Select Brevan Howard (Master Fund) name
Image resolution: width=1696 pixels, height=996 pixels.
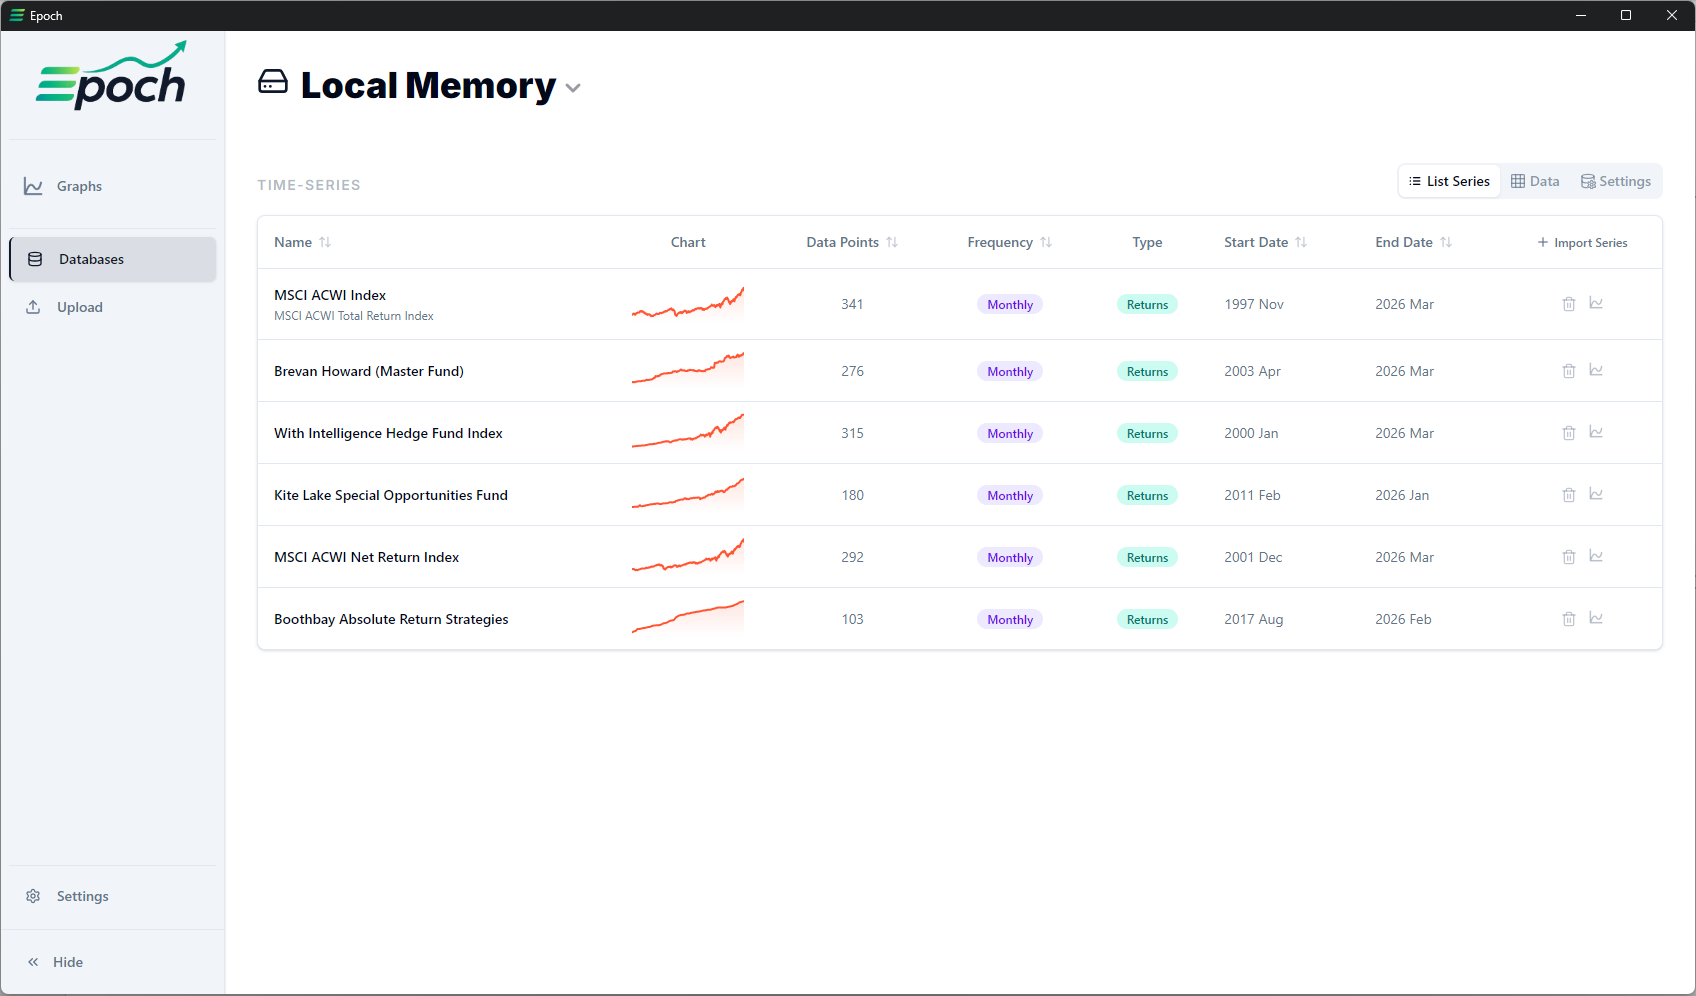pyautogui.click(x=369, y=371)
